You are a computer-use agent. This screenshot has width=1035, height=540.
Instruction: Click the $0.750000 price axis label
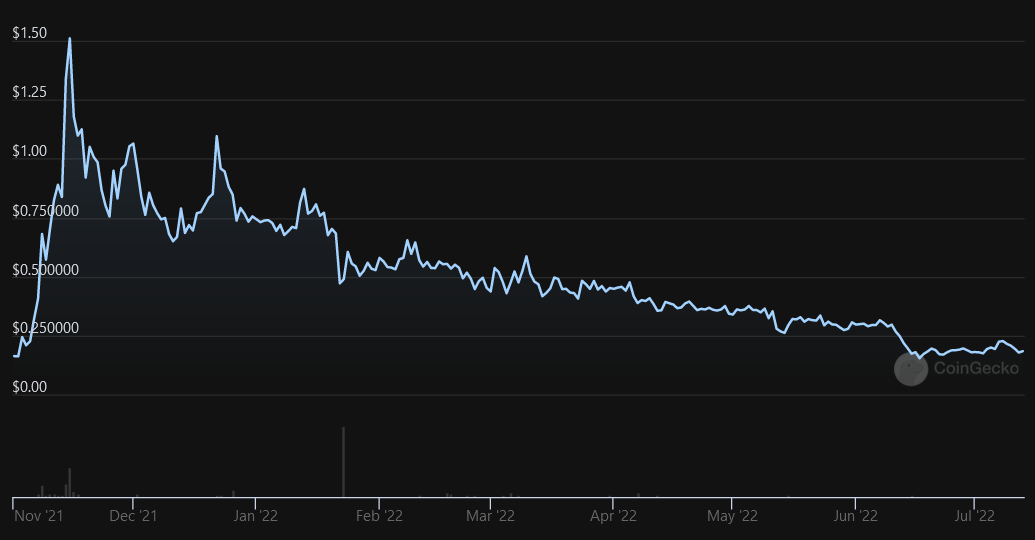coord(46,211)
